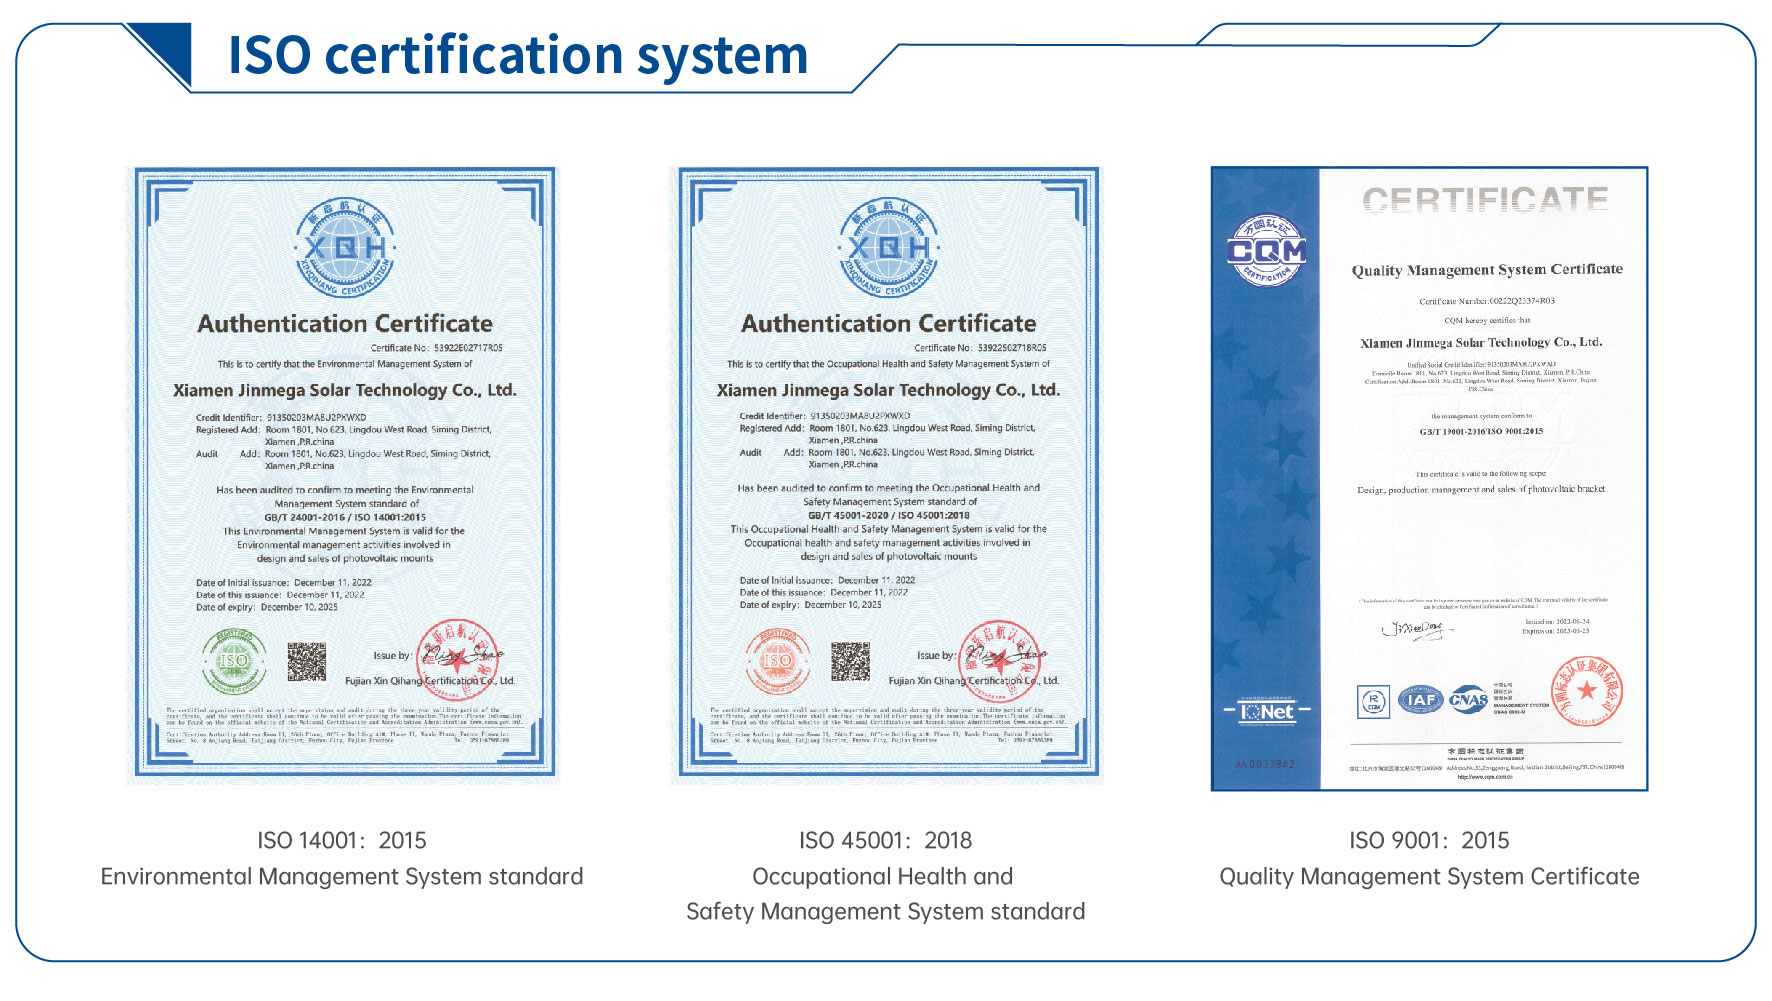Click the CQM logo on the blue sidebar
Screen dimensions: 1772x1001
coord(1266,250)
